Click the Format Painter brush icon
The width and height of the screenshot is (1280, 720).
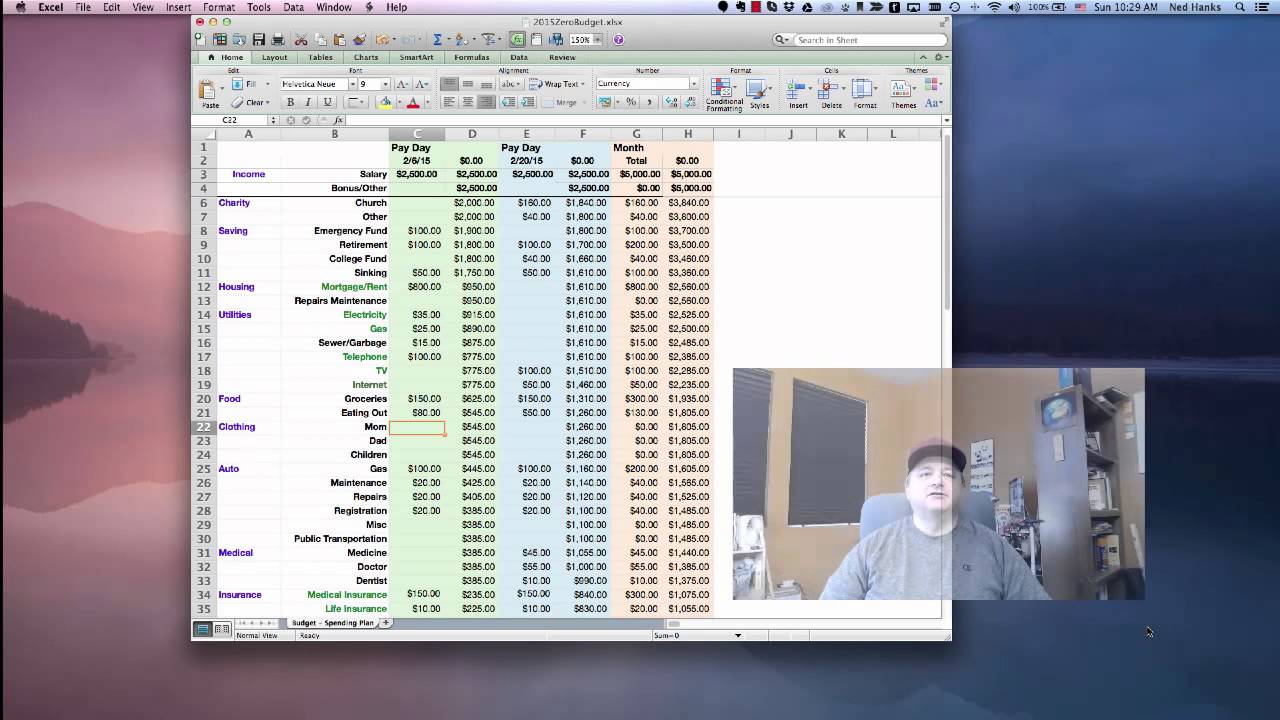[x=359, y=40]
